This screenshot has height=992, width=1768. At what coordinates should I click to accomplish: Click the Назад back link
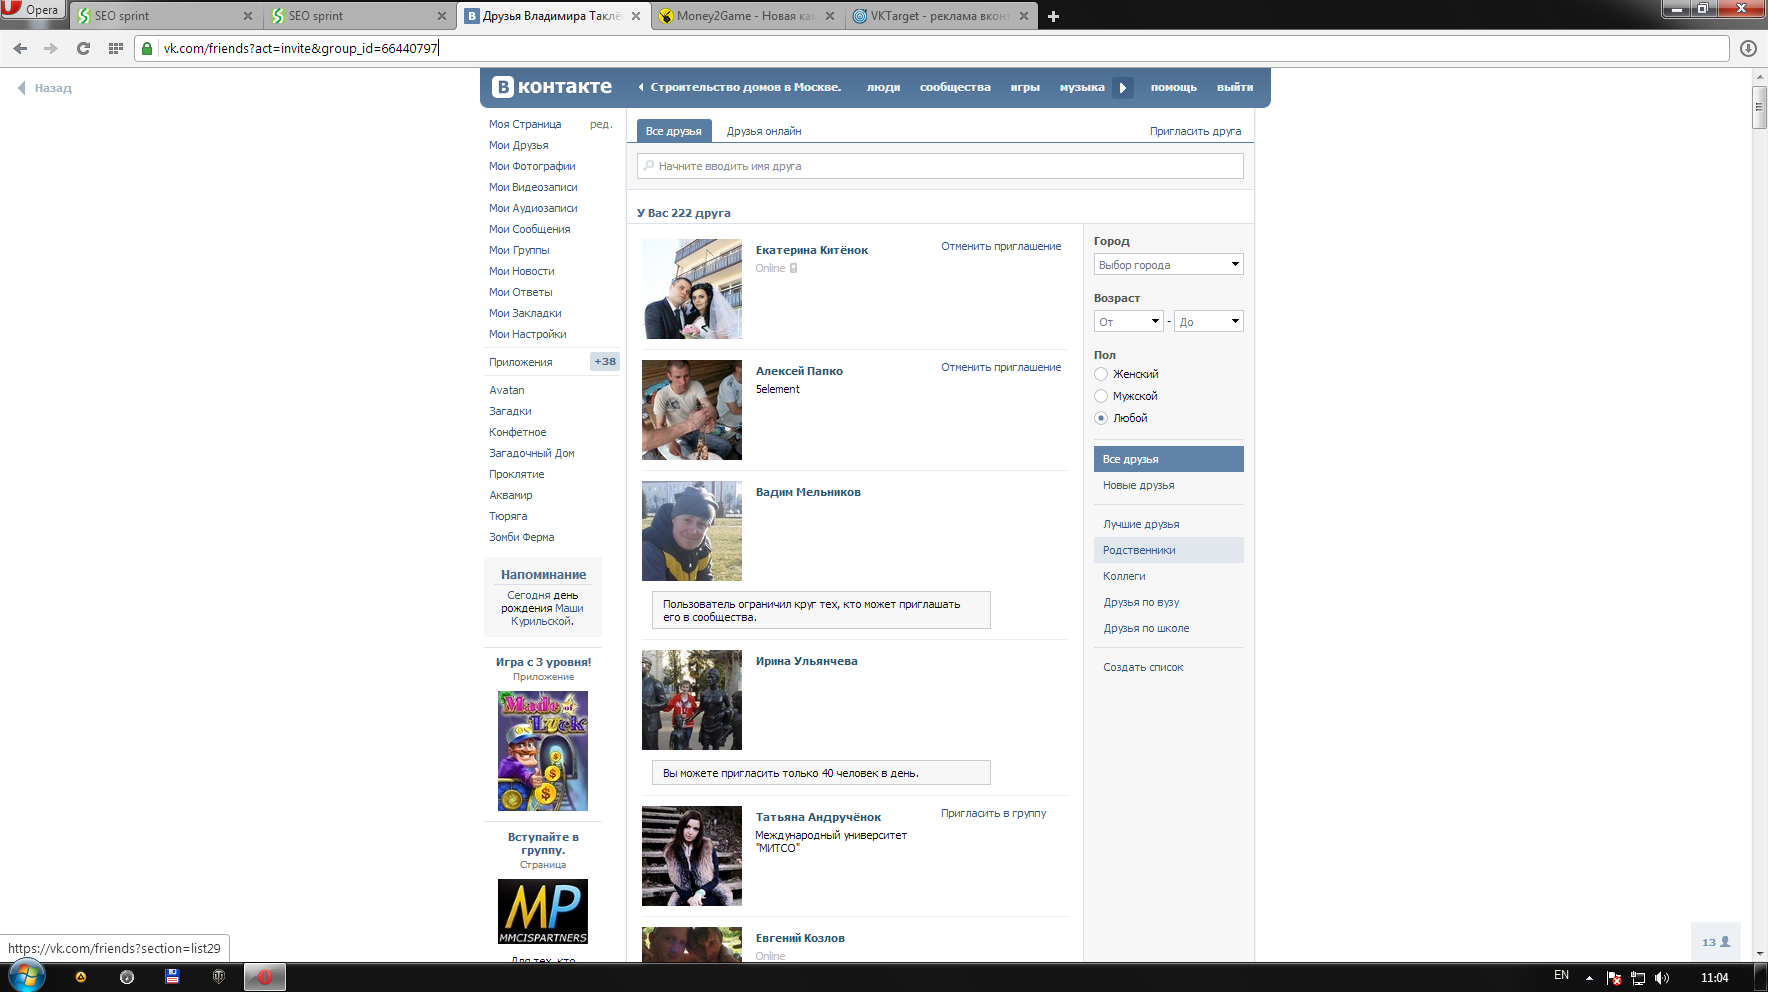45,88
